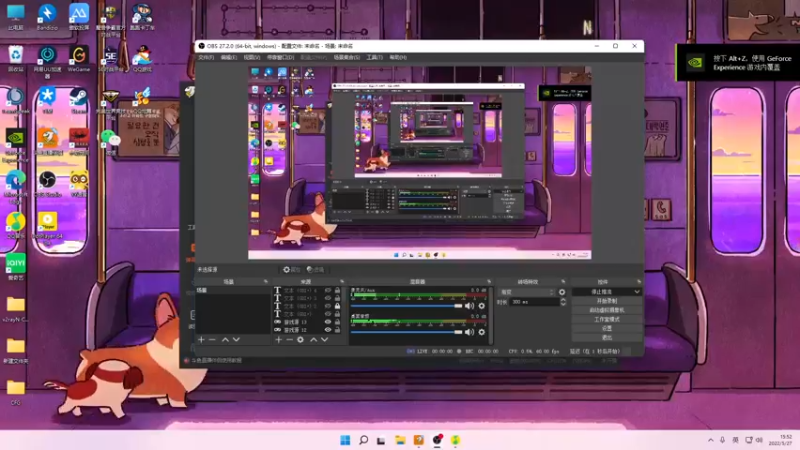
Task: Click the Studio Mode button
Action: click(607, 319)
